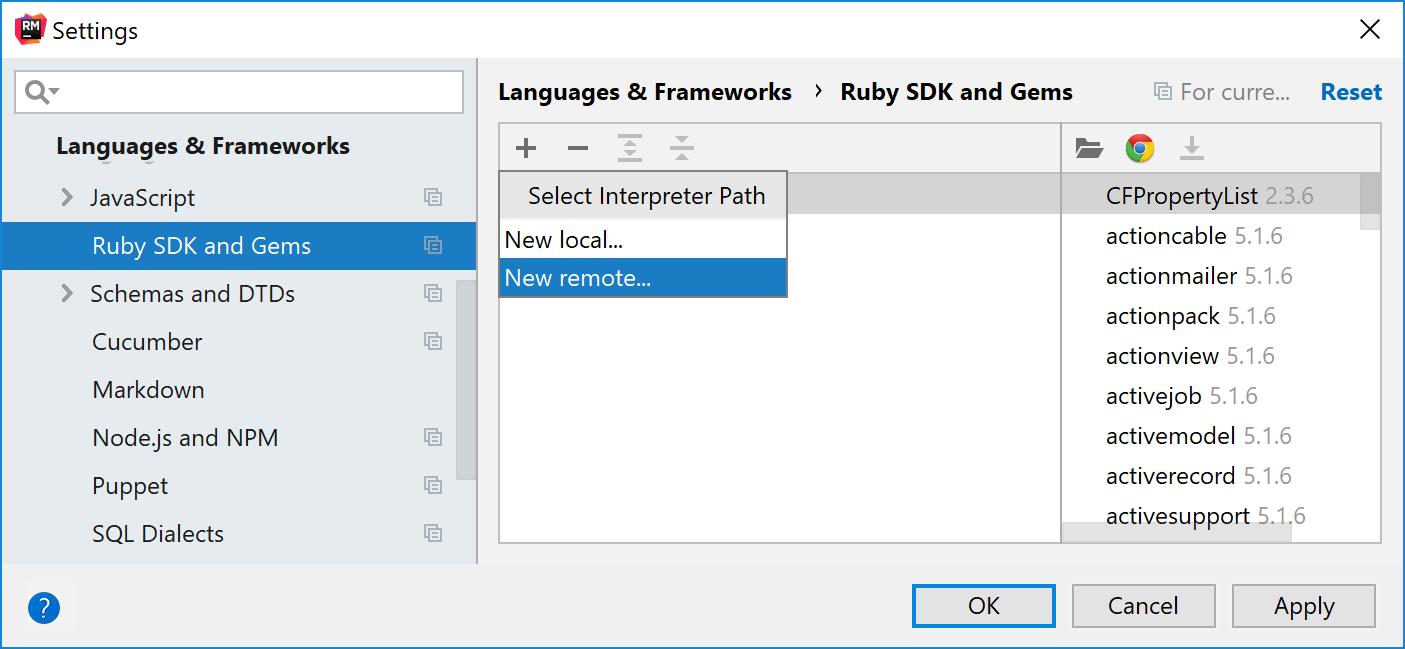Viewport: 1405px width, 649px height.
Task: Click the download gems arrow icon
Action: [x=1192, y=149]
